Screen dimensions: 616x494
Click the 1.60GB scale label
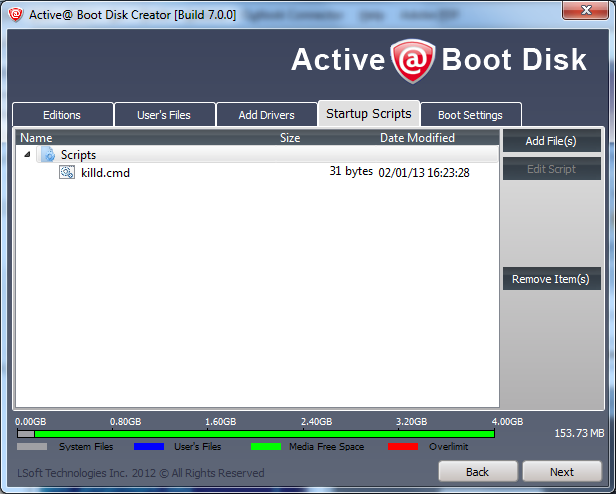[220, 422]
